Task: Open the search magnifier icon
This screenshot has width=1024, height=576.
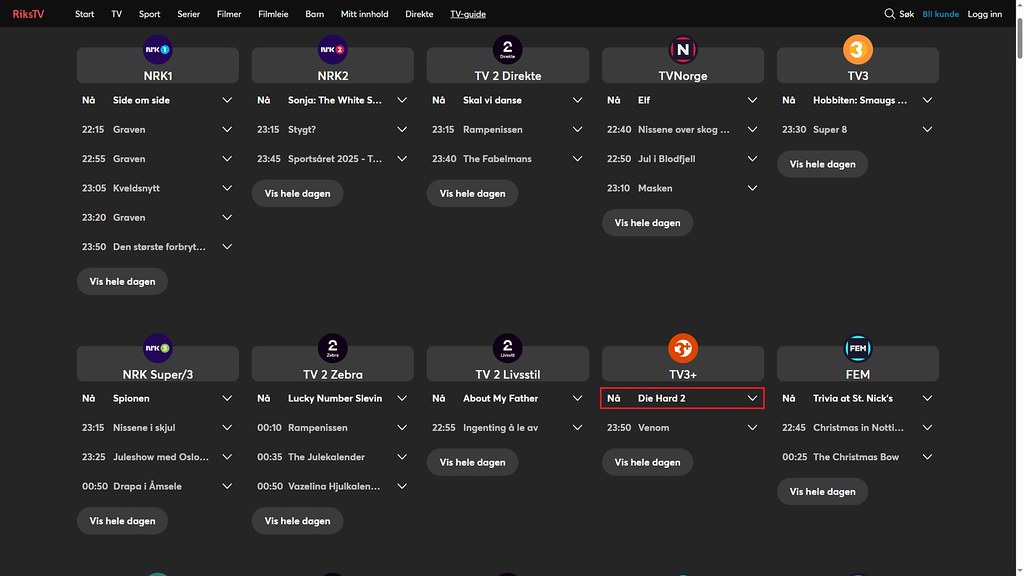Action: click(889, 14)
